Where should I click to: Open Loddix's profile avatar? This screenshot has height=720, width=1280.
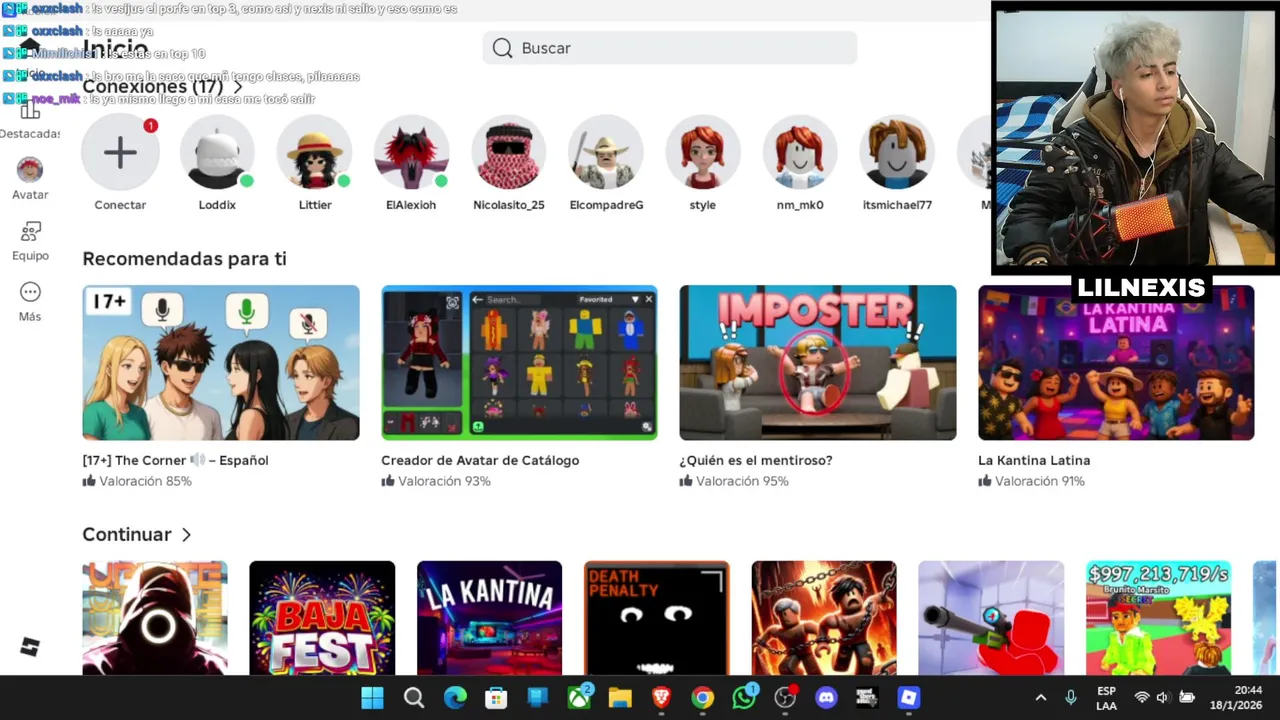tap(217, 153)
